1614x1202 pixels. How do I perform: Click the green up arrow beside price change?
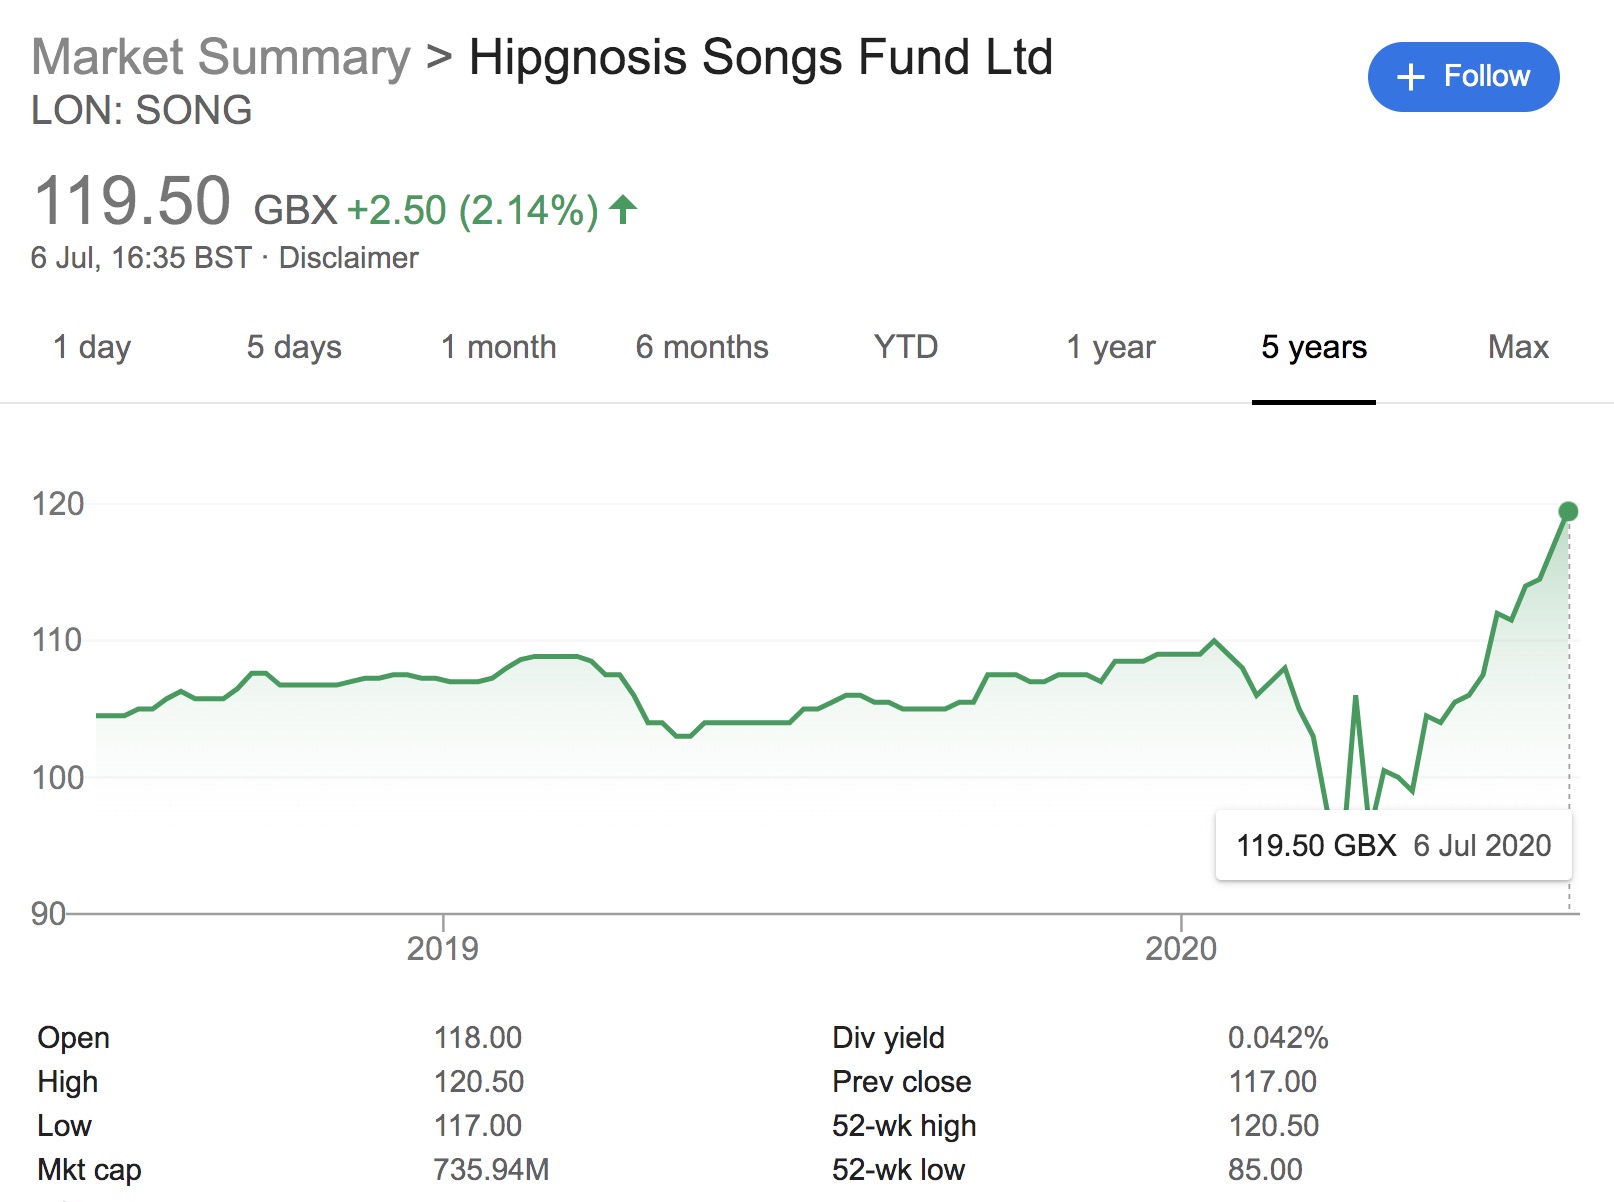[623, 210]
